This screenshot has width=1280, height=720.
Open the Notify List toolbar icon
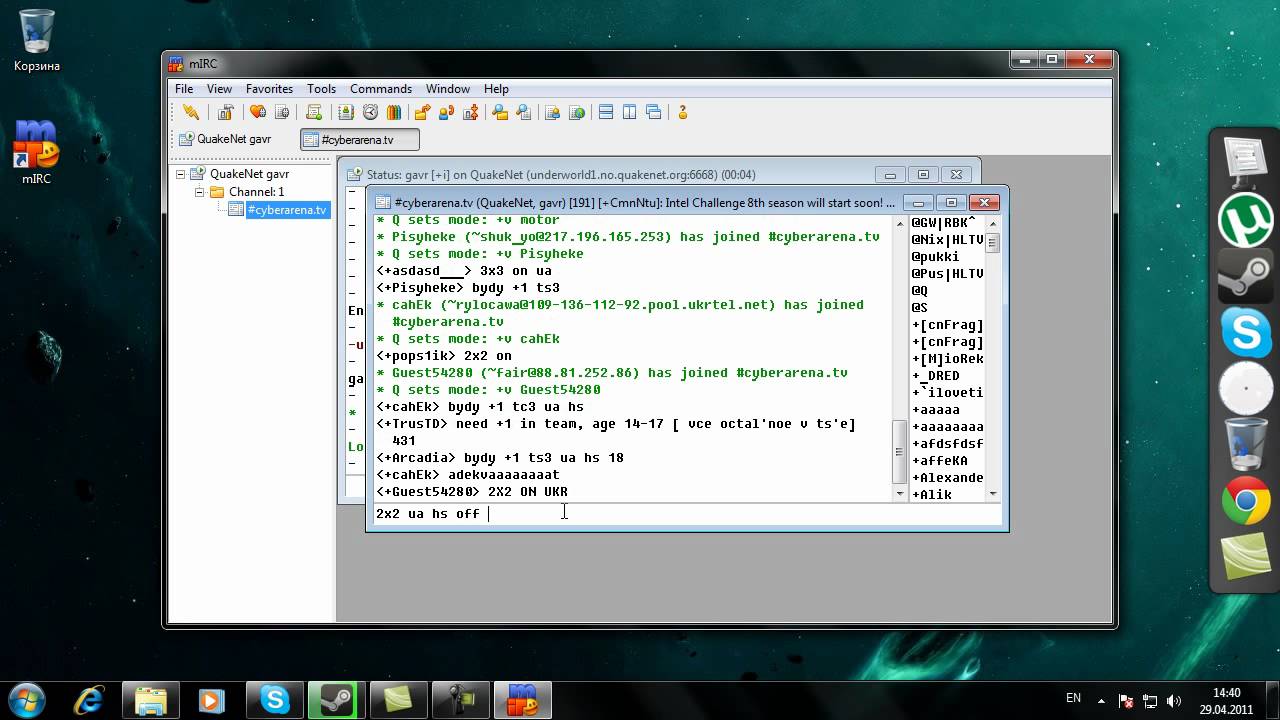(552, 113)
